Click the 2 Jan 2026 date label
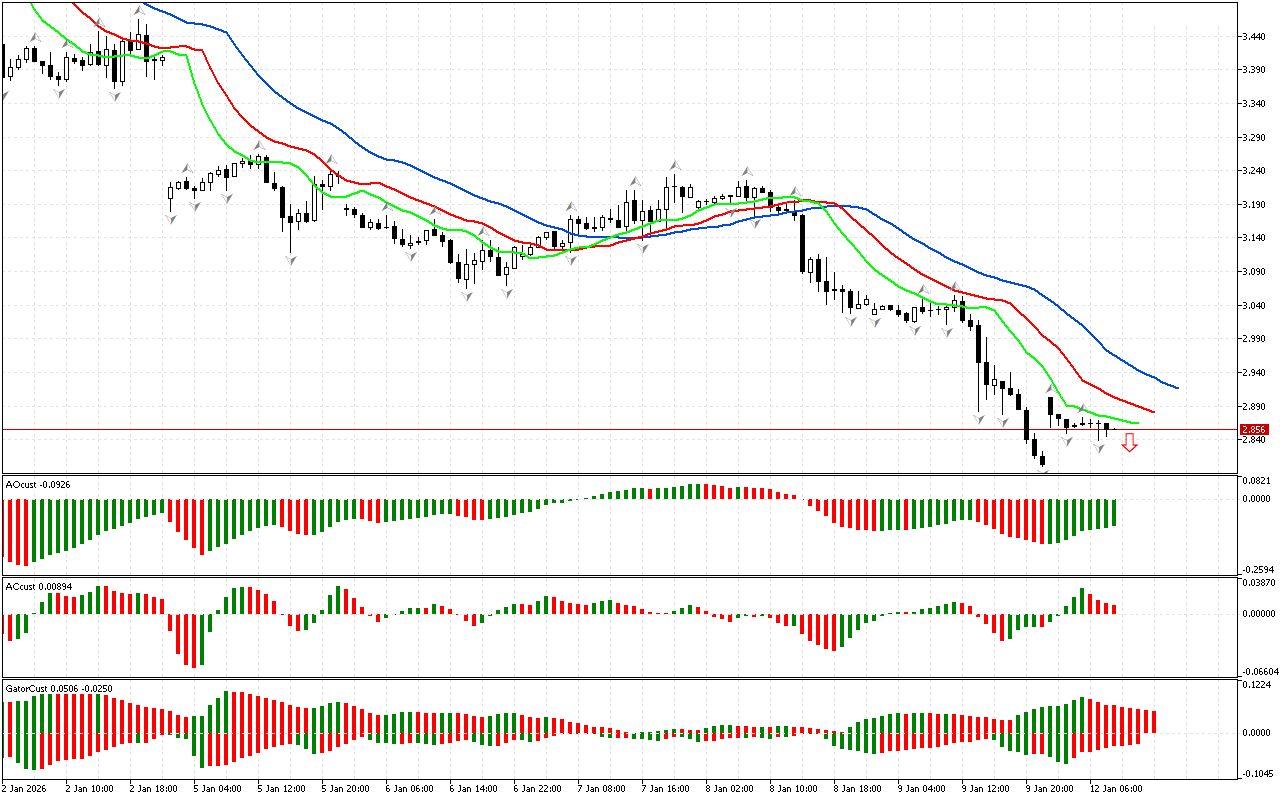The height and width of the screenshot is (800, 1280). [27, 788]
